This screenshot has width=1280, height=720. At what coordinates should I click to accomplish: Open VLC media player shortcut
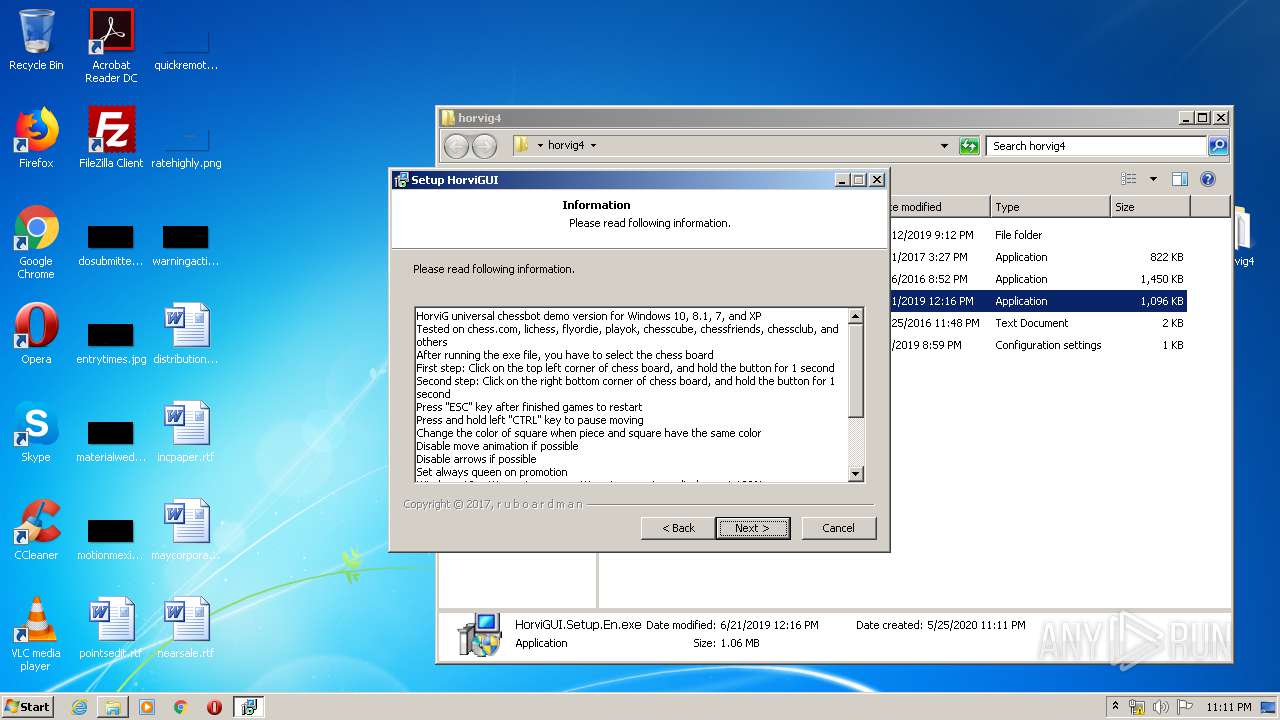[36, 635]
